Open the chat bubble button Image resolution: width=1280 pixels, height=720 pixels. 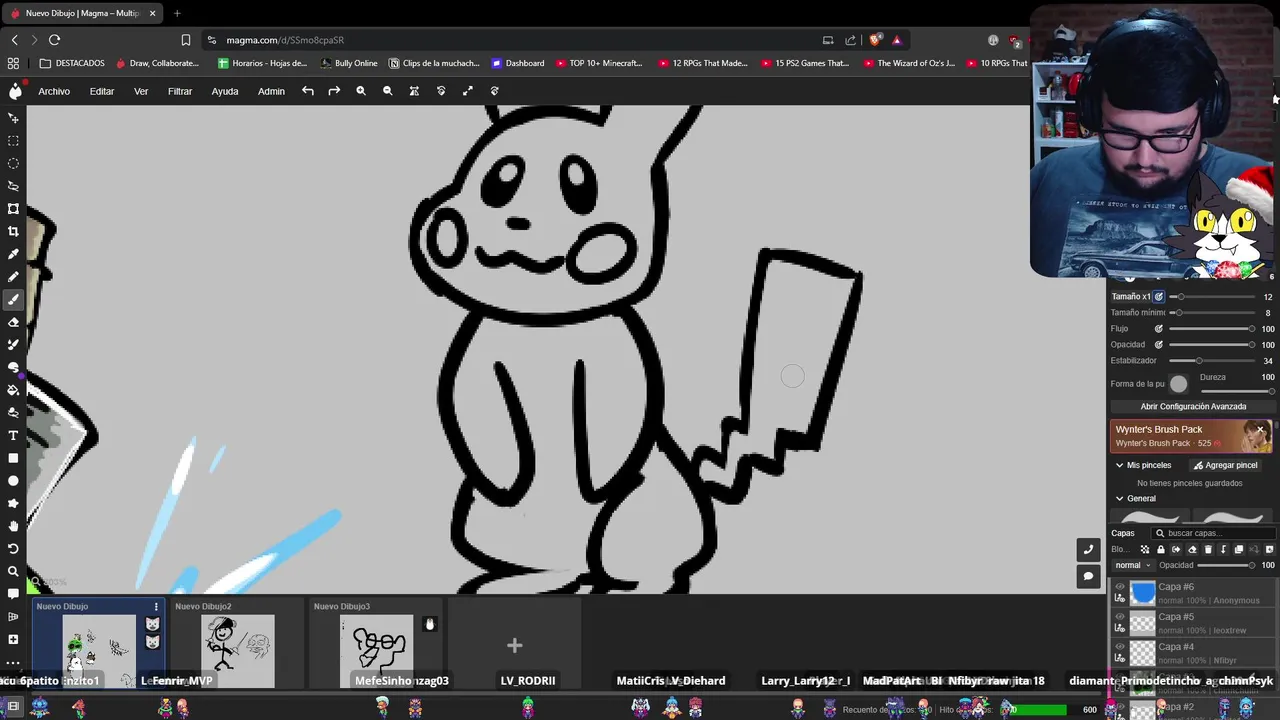(1089, 576)
